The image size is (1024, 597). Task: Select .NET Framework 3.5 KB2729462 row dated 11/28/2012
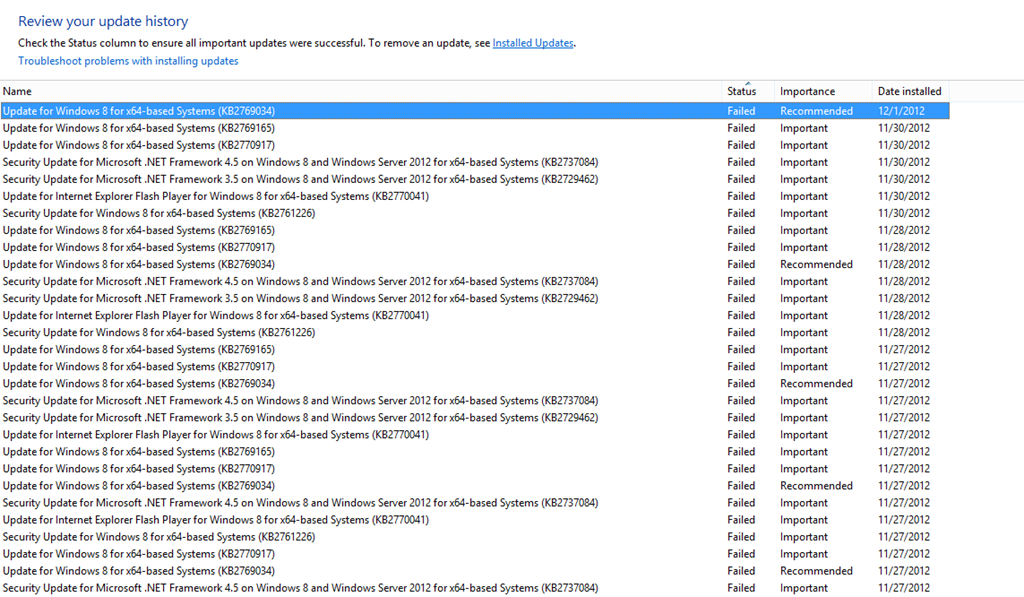[475, 298]
